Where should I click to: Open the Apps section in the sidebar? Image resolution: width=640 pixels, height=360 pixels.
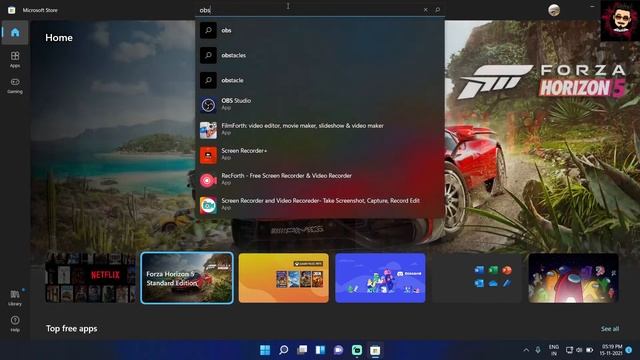pos(15,59)
